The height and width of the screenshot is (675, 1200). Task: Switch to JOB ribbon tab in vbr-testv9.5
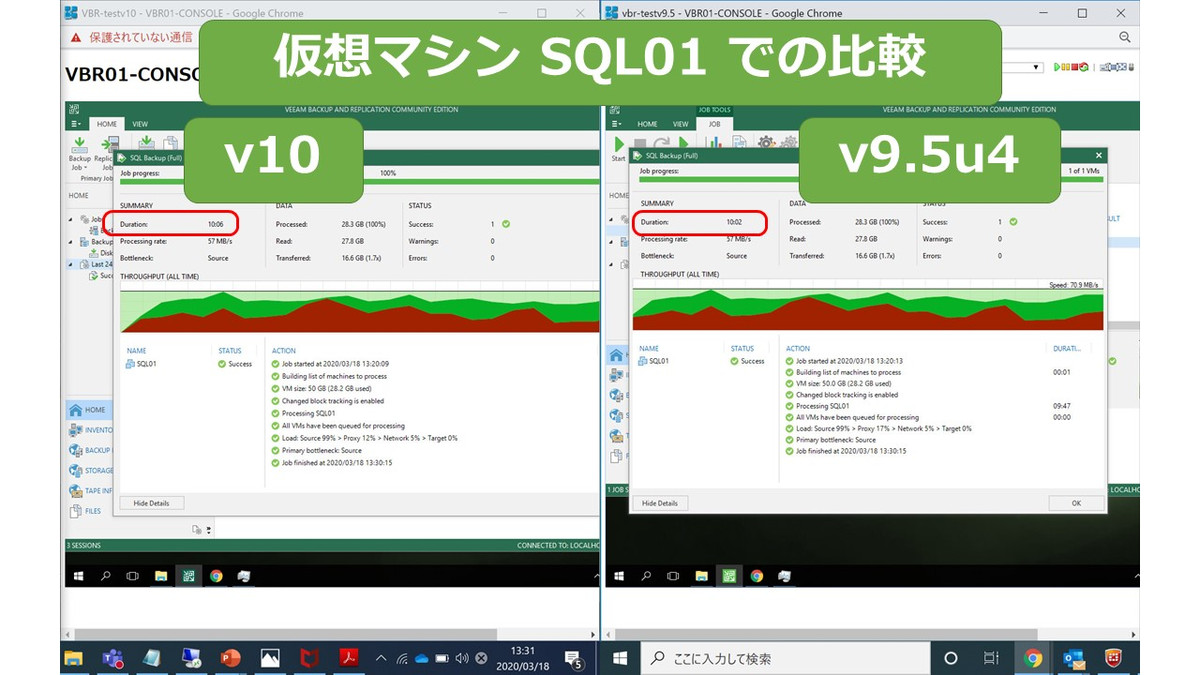click(x=714, y=124)
